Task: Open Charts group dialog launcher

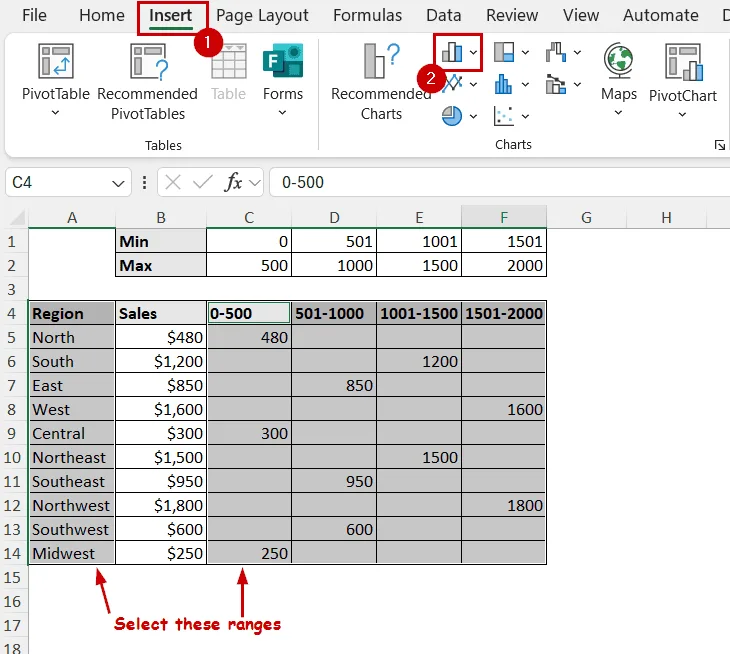Action: [x=719, y=145]
